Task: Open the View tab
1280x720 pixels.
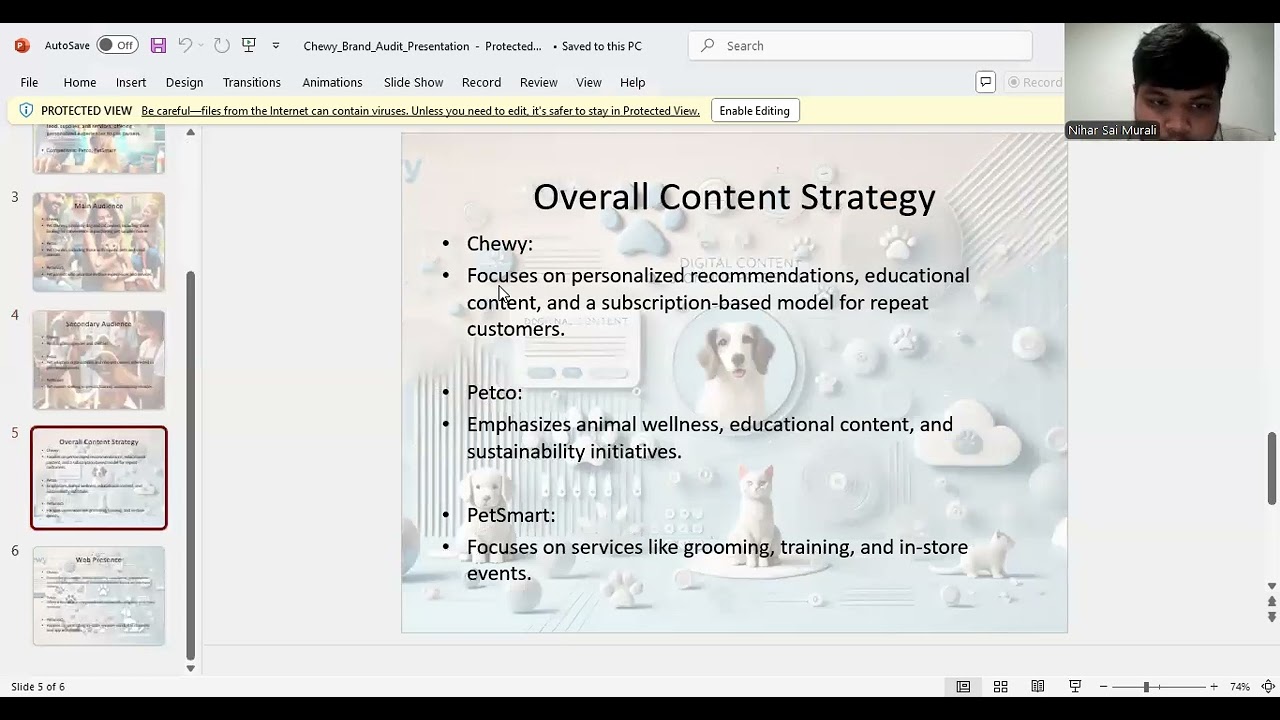Action: (x=589, y=82)
